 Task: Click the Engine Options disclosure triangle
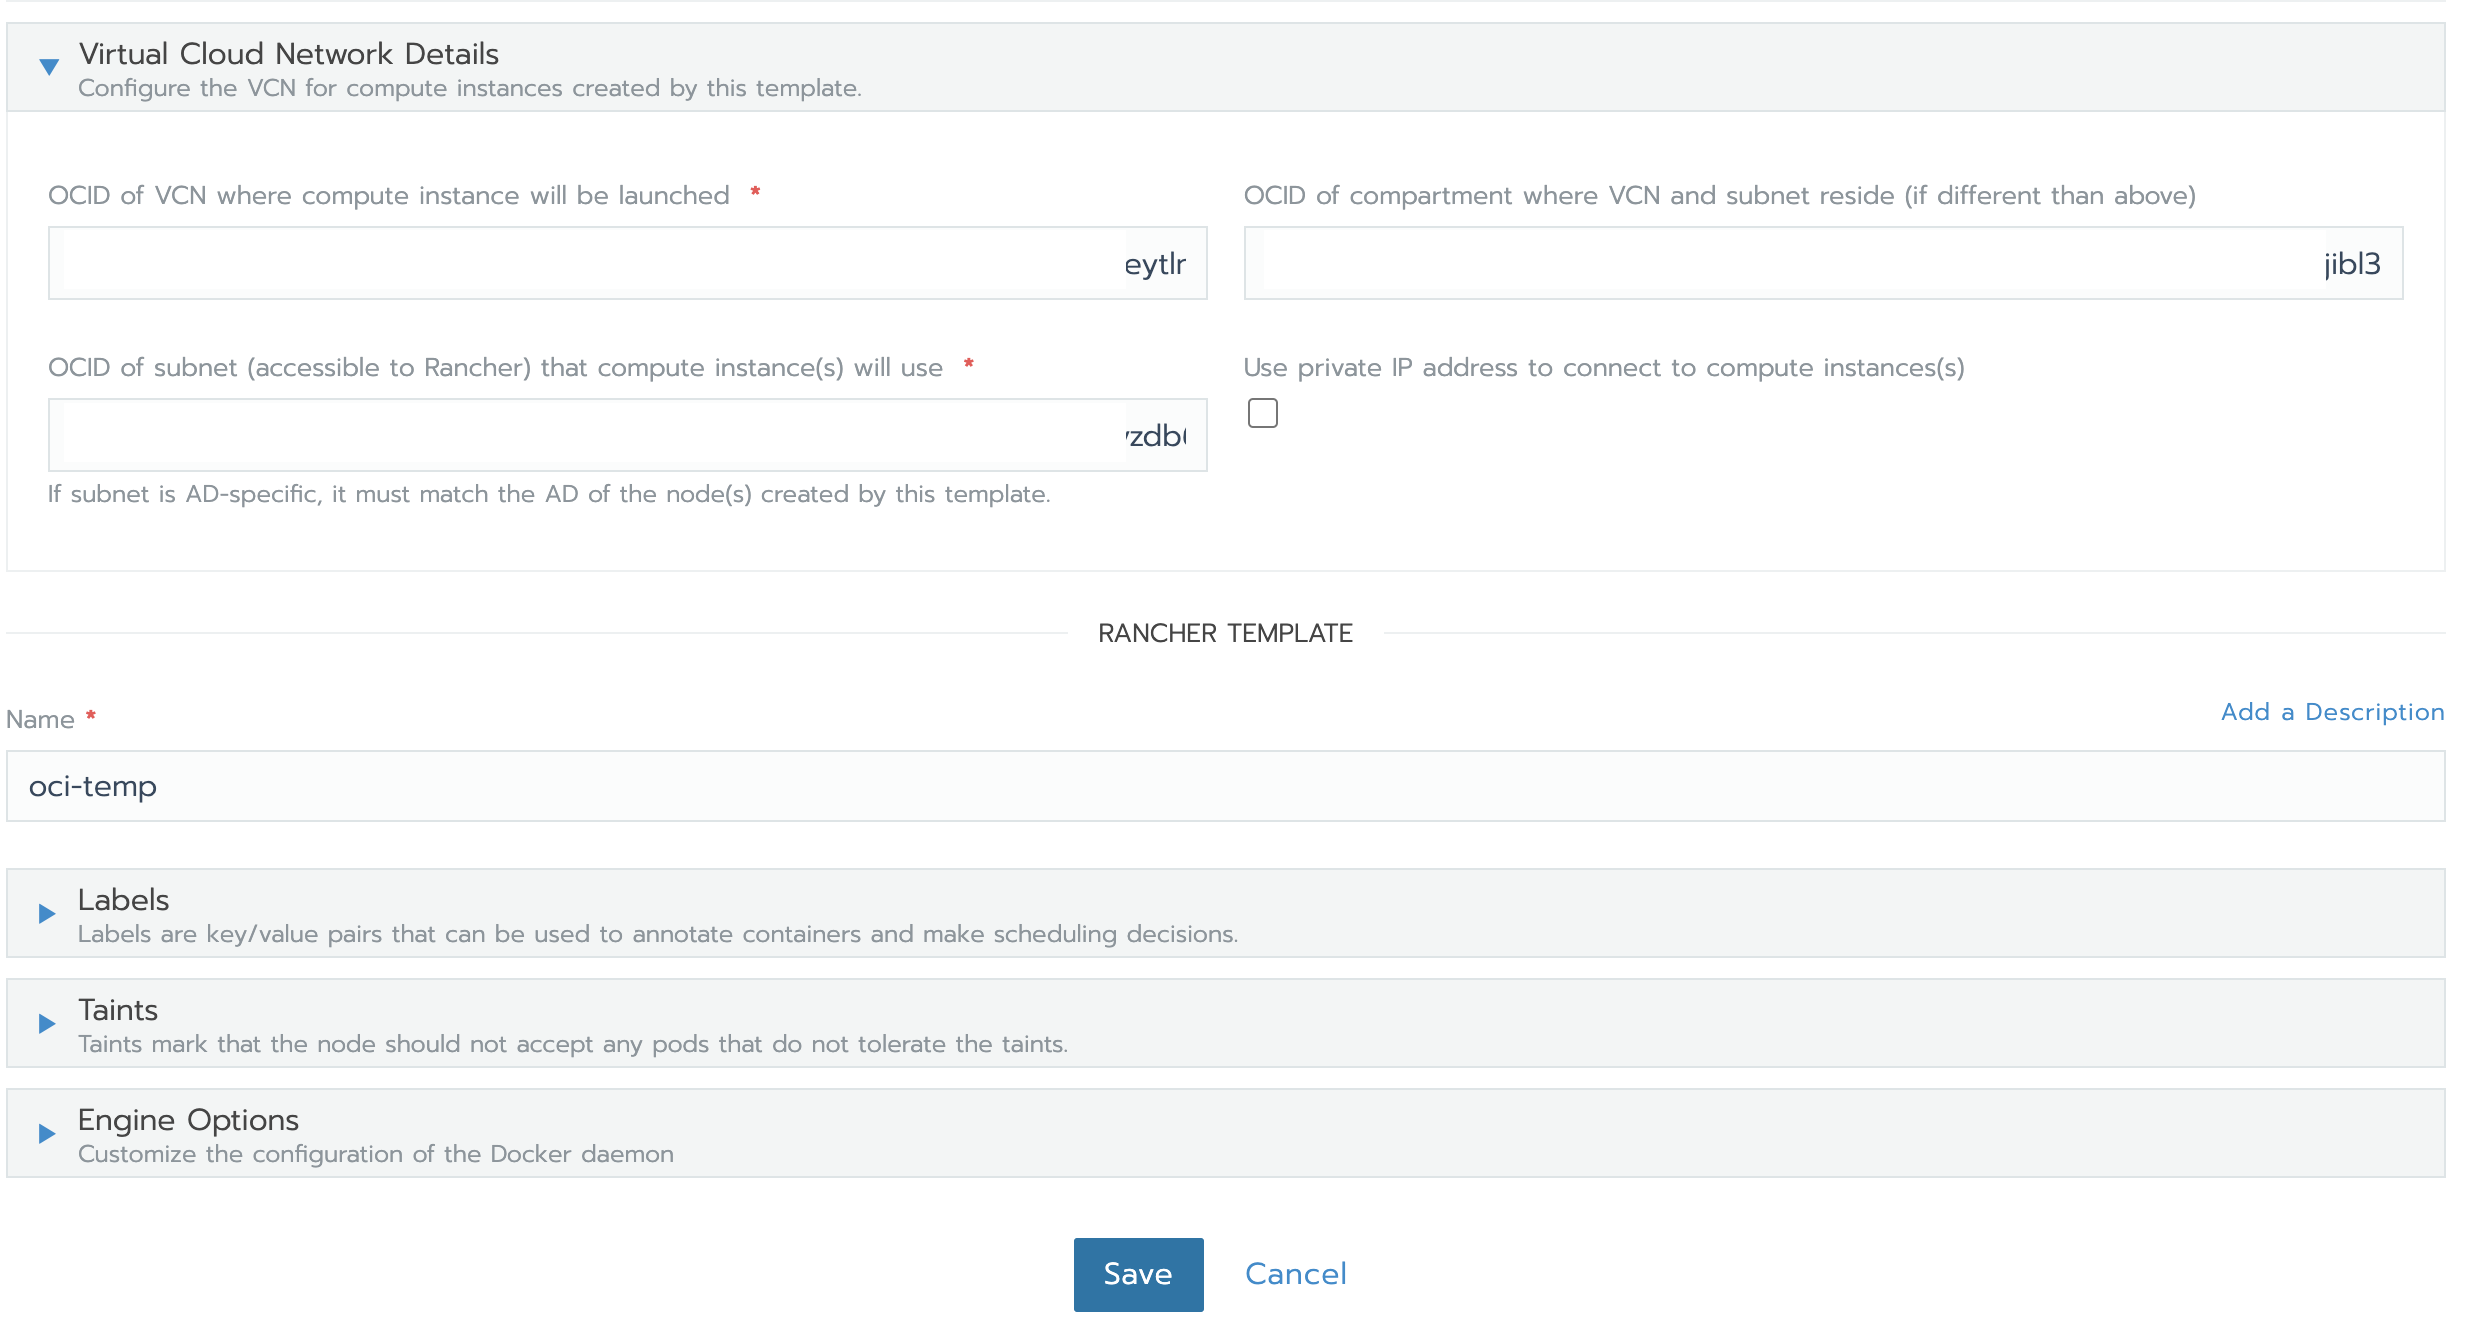click(x=46, y=1133)
